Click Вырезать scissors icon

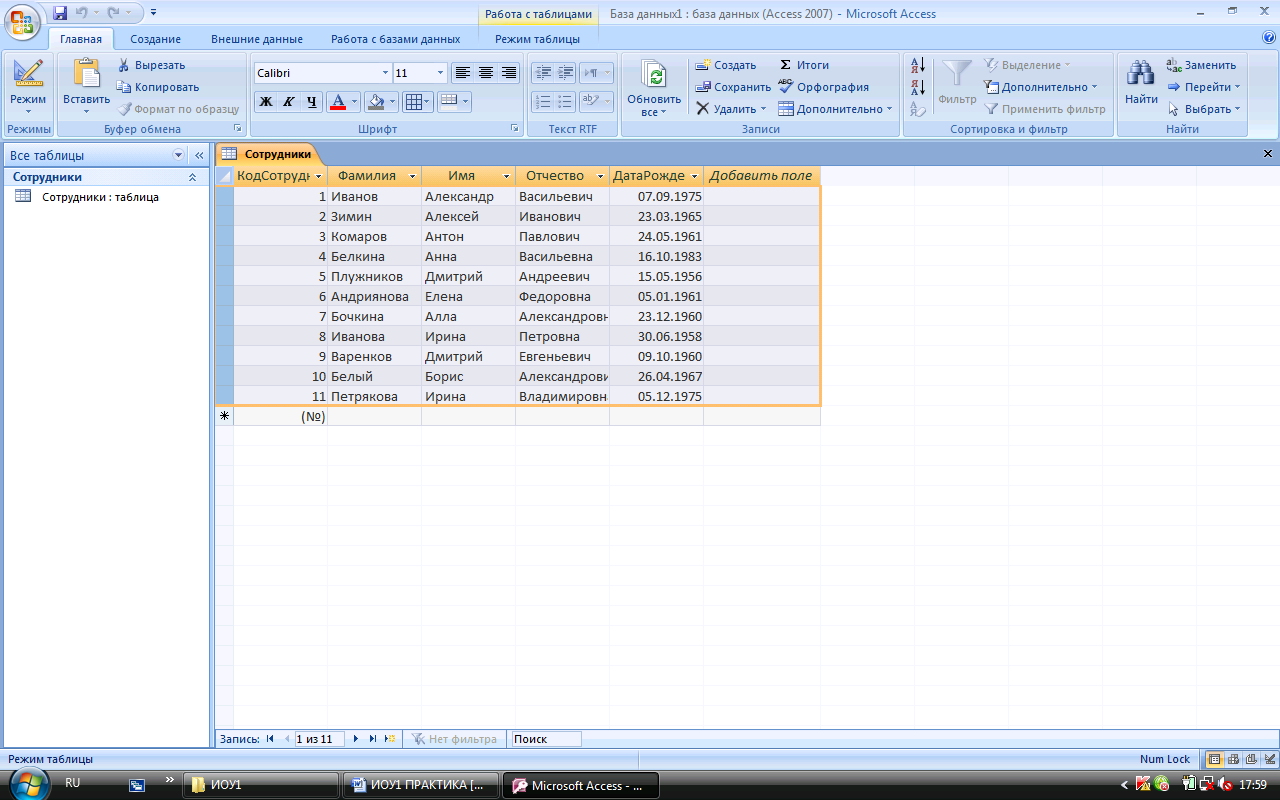125,65
